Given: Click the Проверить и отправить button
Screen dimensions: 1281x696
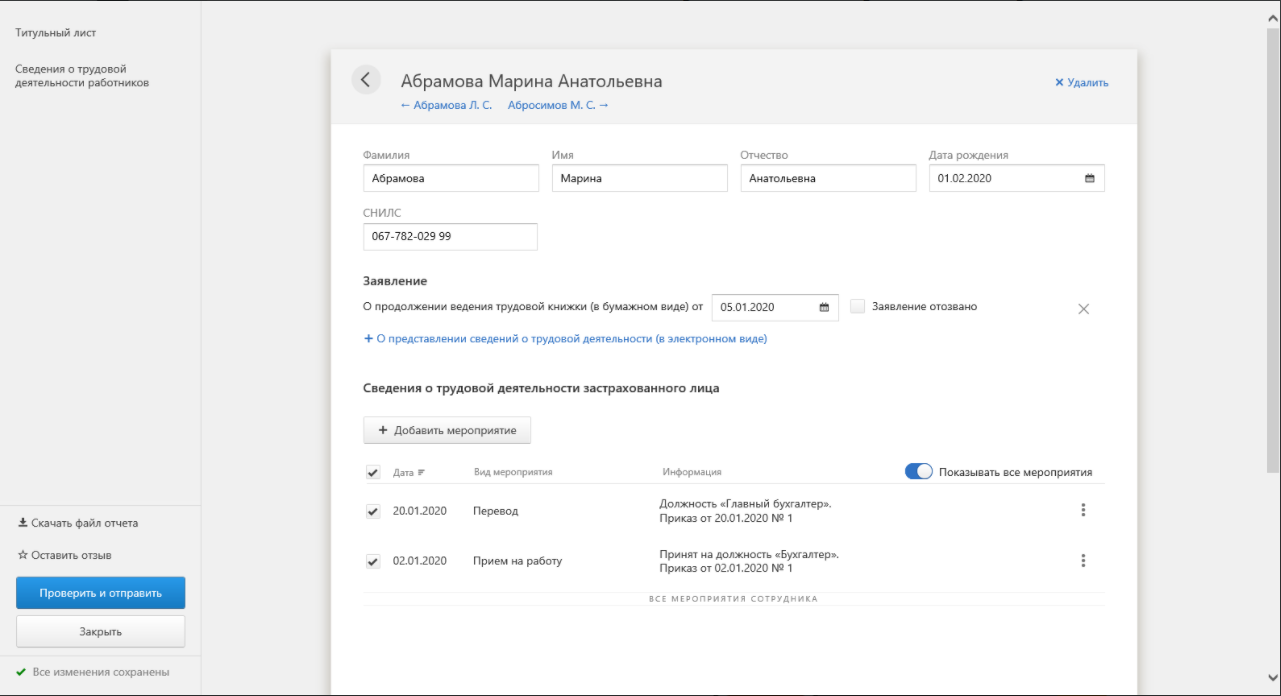Looking at the screenshot, I should pos(100,593).
